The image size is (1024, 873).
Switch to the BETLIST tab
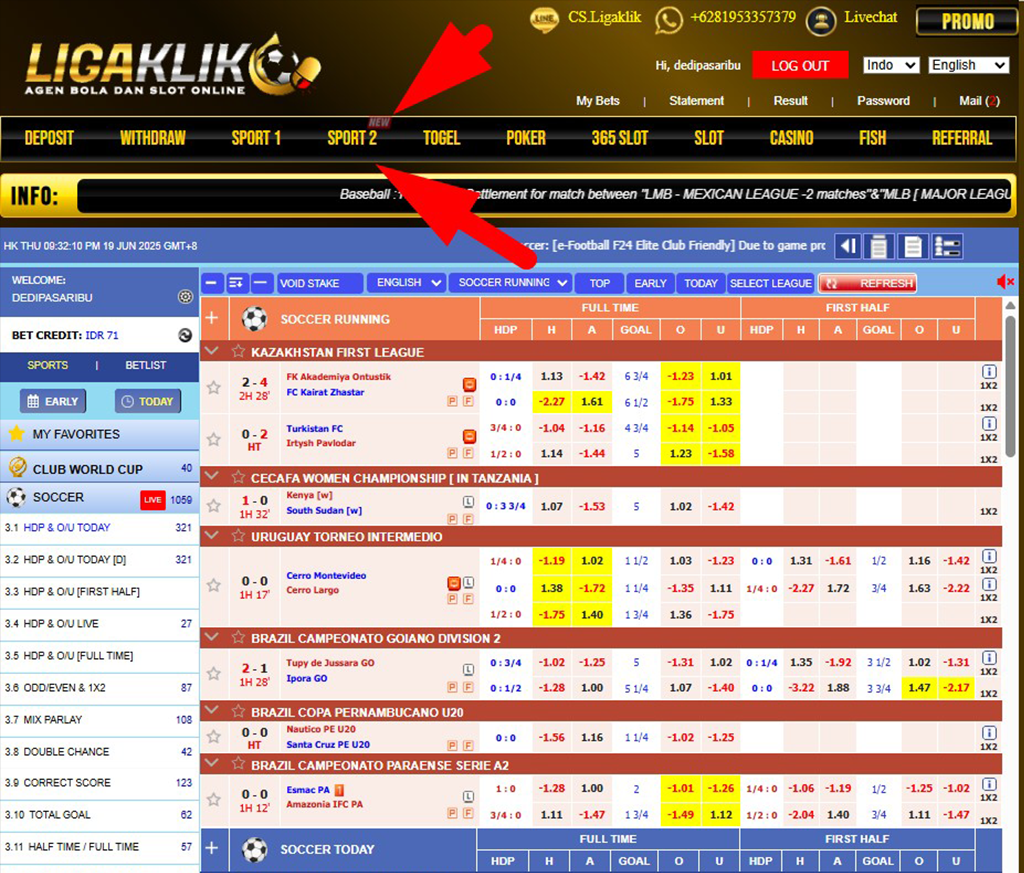click(x=146, y=365)
